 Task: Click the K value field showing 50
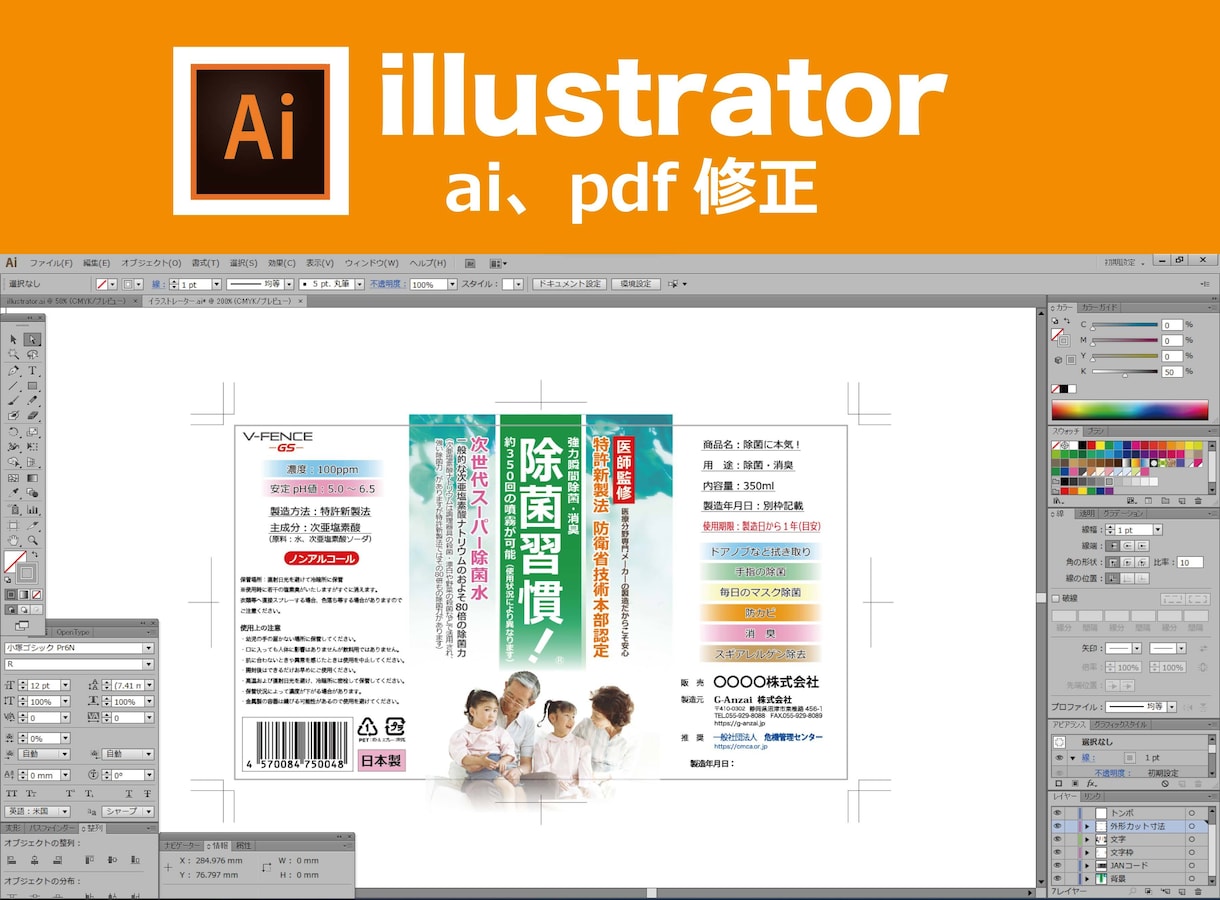(1172, 371)
